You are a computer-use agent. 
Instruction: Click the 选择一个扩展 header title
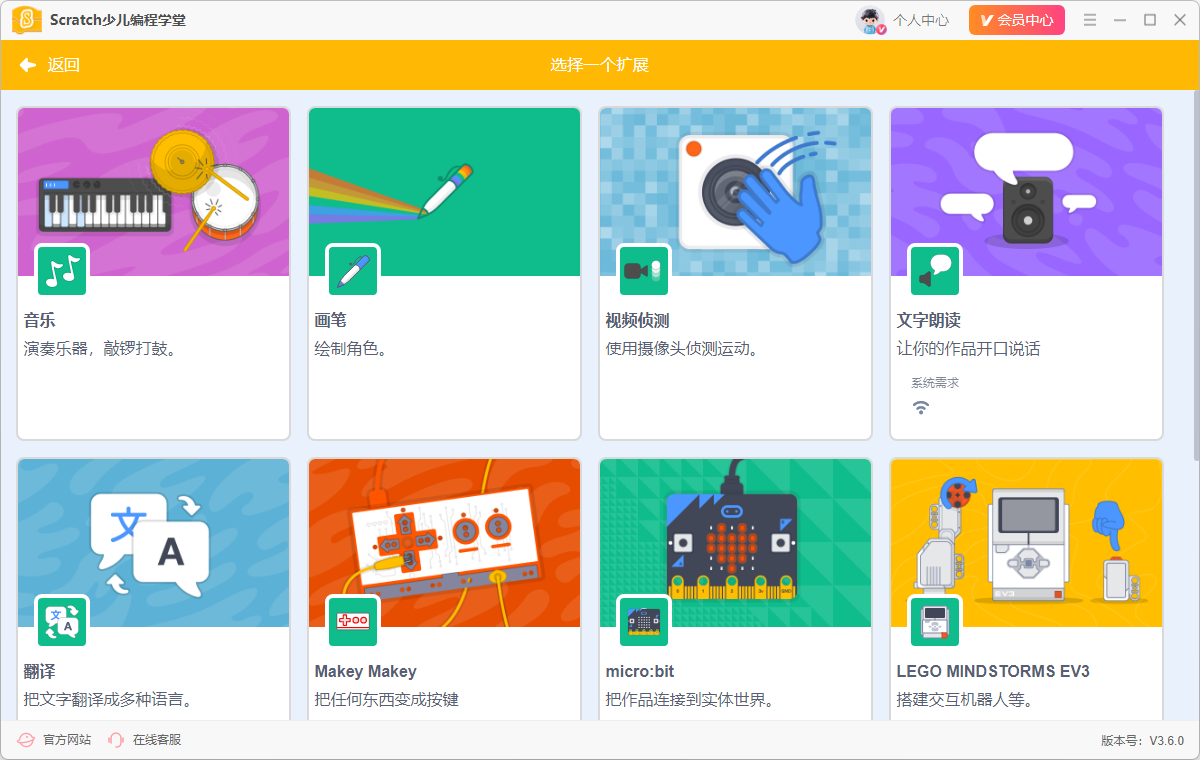(x=600, y=65)
